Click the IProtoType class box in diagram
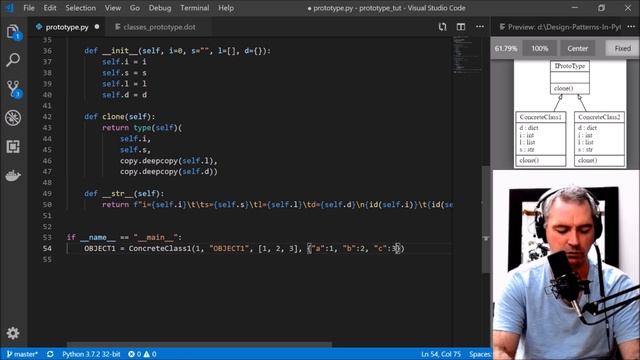Viewport: 640px width, 360px height. point(570,77)
